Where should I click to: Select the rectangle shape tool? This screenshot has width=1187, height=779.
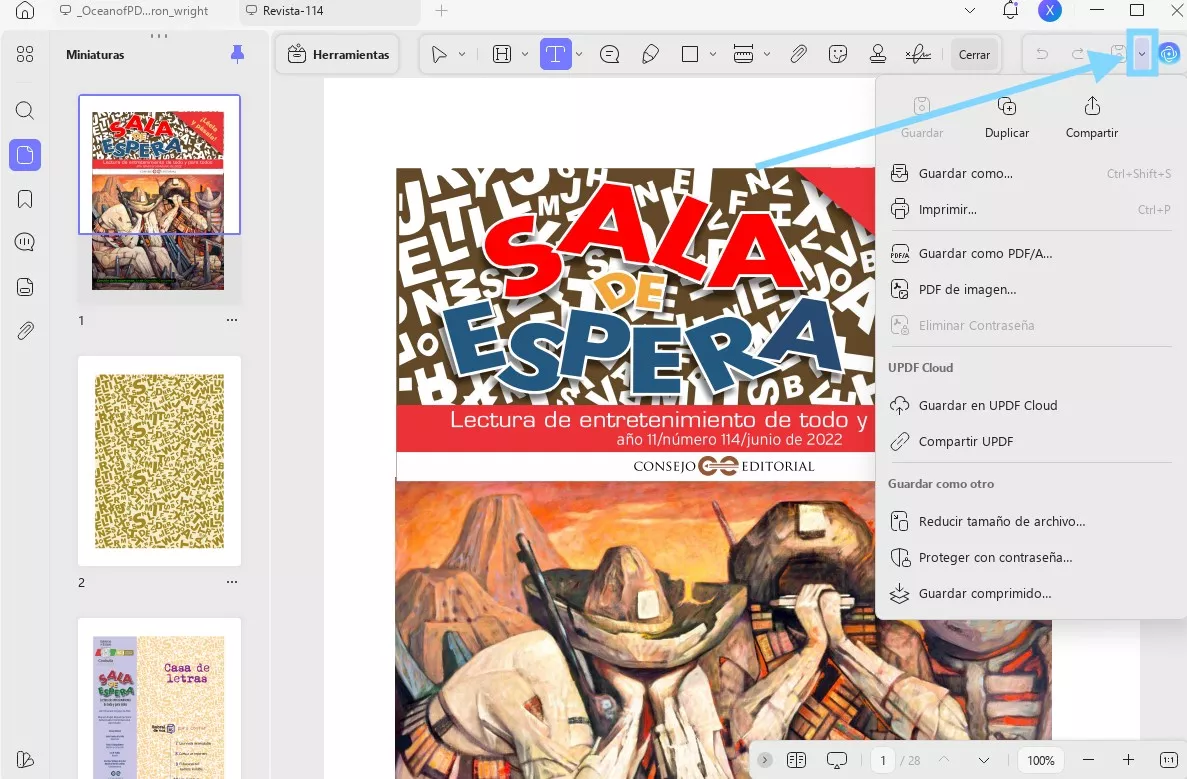(690, 55)
